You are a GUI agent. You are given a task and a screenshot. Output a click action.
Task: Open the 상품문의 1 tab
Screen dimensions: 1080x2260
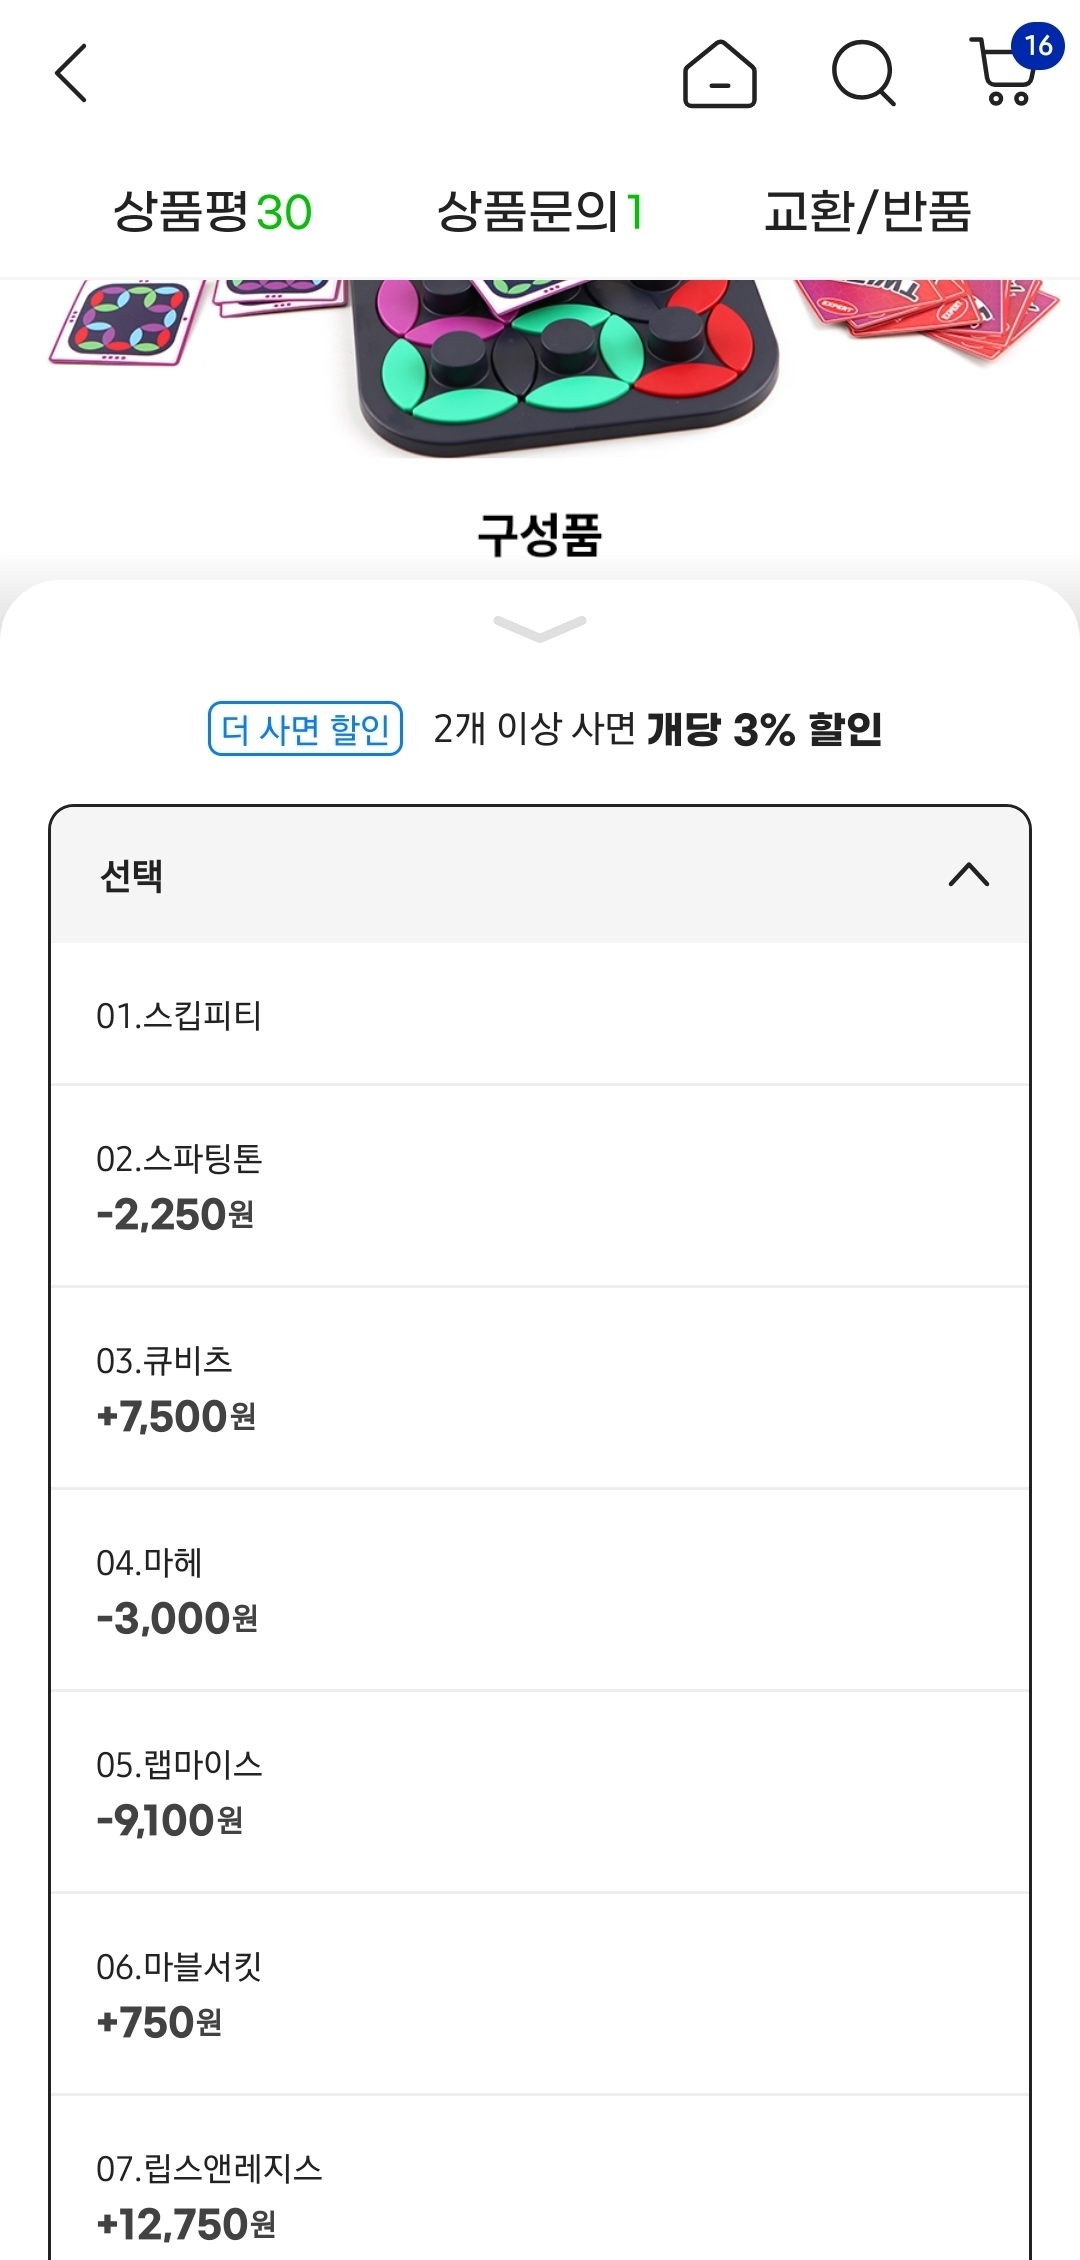click(x=540, y=212)
